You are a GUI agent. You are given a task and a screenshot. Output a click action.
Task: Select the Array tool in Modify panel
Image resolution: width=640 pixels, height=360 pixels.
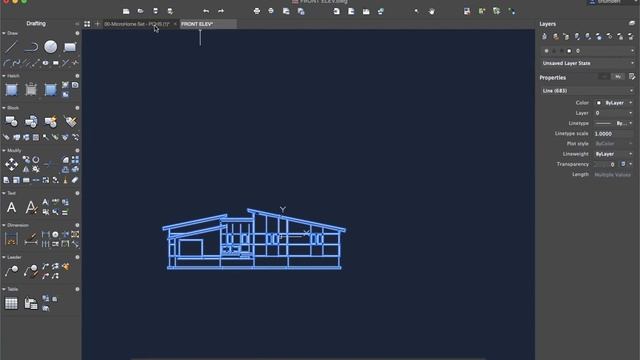(75, 160)
